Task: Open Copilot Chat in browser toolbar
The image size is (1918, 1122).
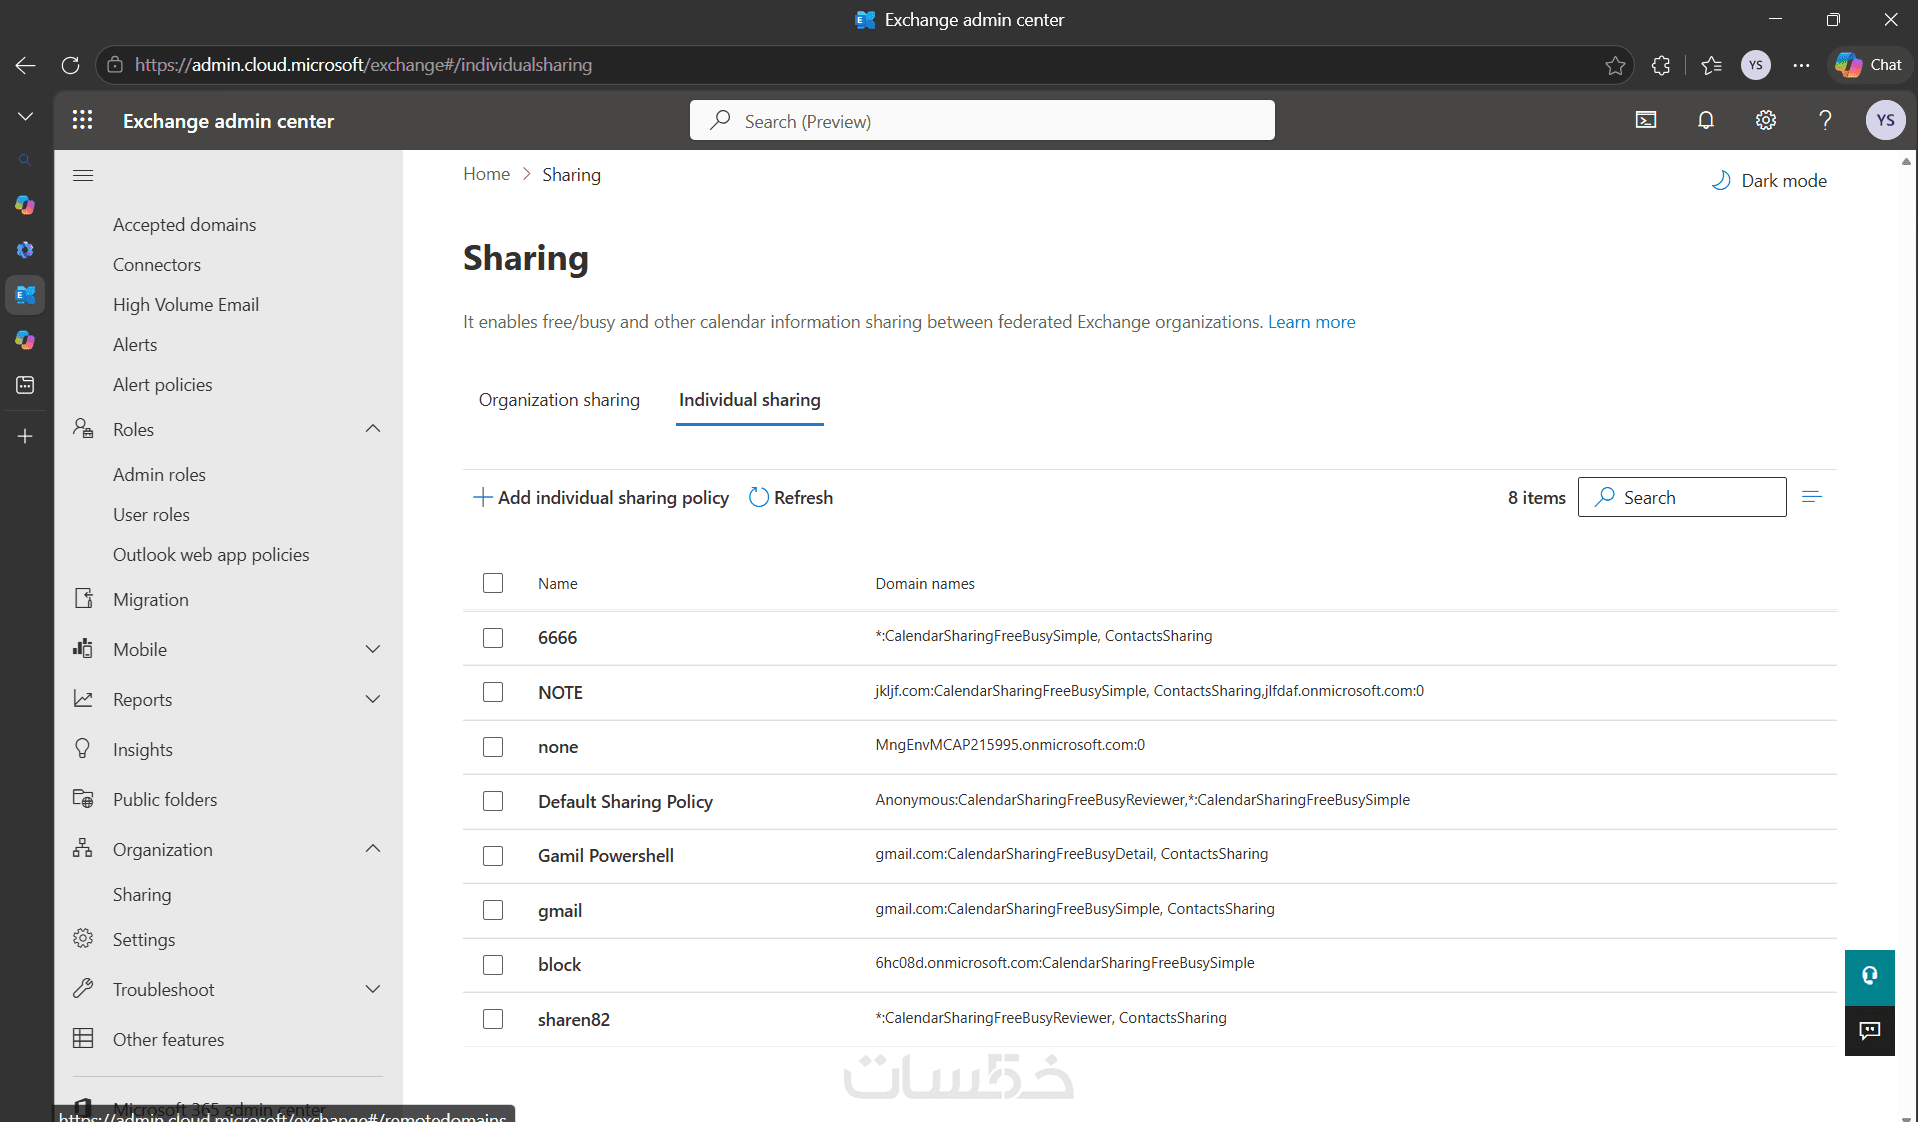Action: click(1869, 65)
